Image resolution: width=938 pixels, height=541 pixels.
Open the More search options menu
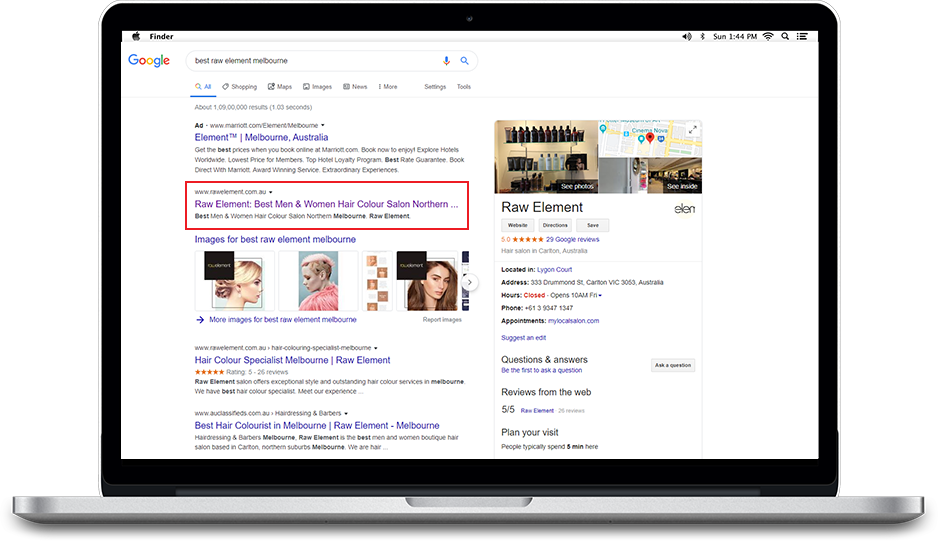(x=388, y=87)
